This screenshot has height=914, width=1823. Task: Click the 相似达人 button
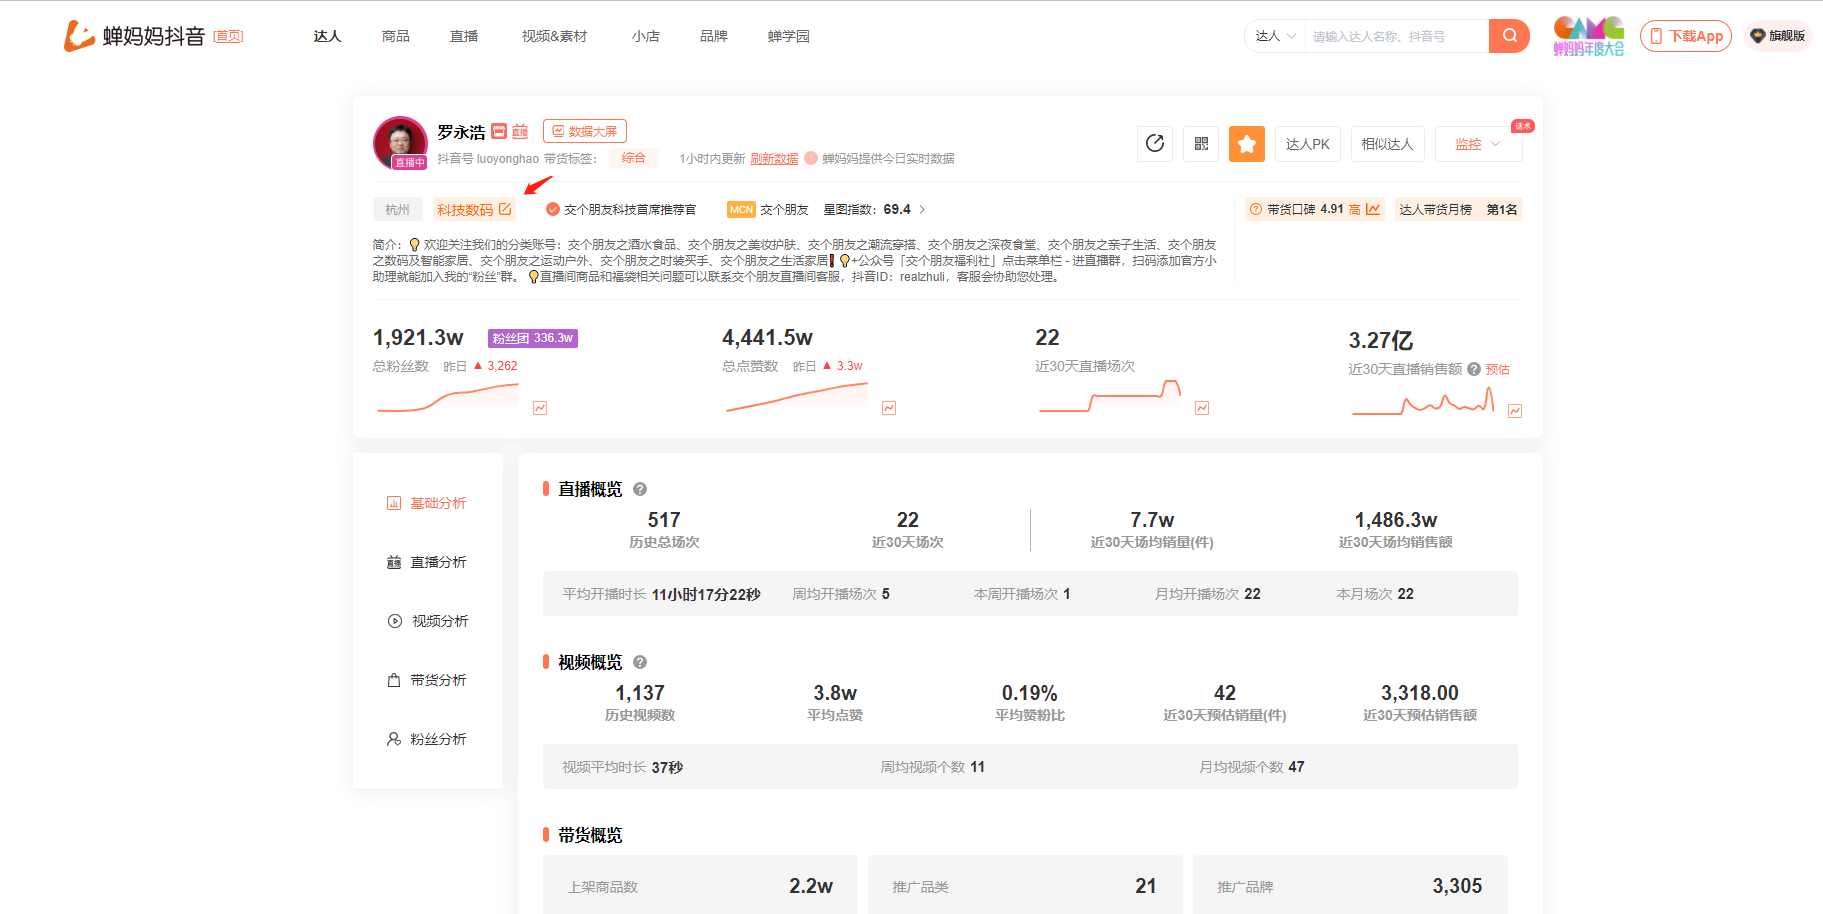point(1387,144)
